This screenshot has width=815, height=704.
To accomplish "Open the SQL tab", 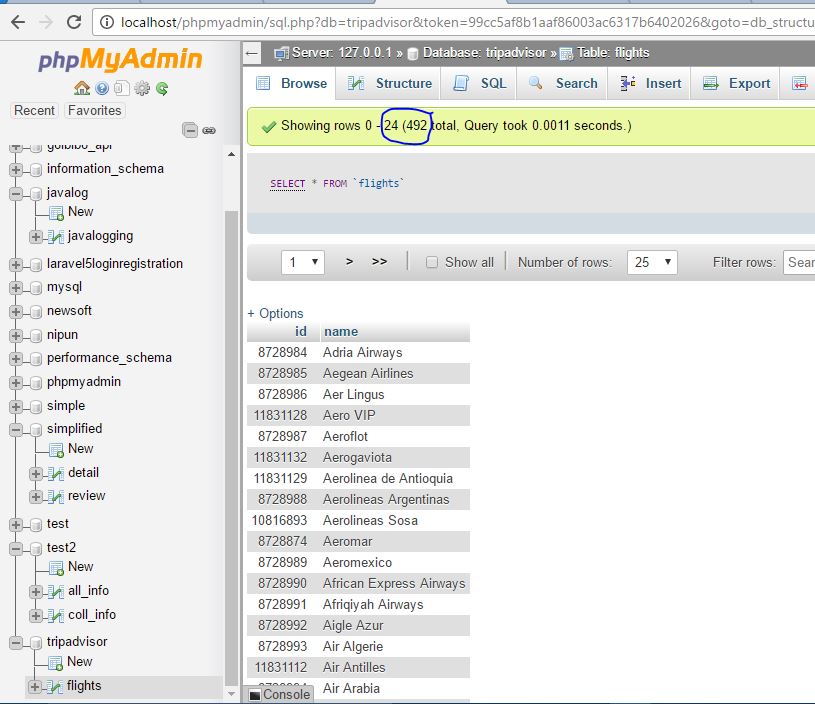I will (479, 83).
